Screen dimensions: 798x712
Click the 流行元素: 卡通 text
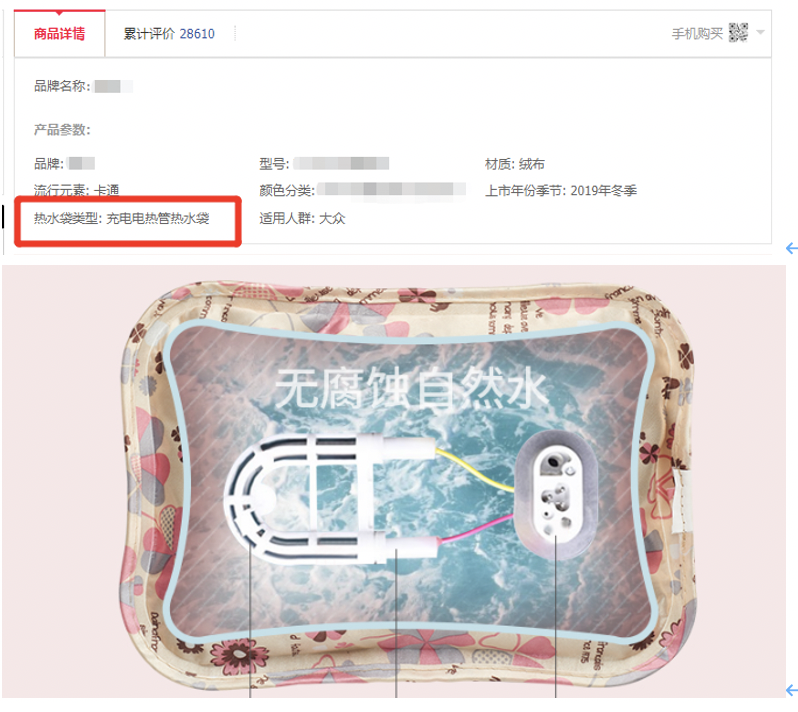pyautogui.click(x=76, y=190)
